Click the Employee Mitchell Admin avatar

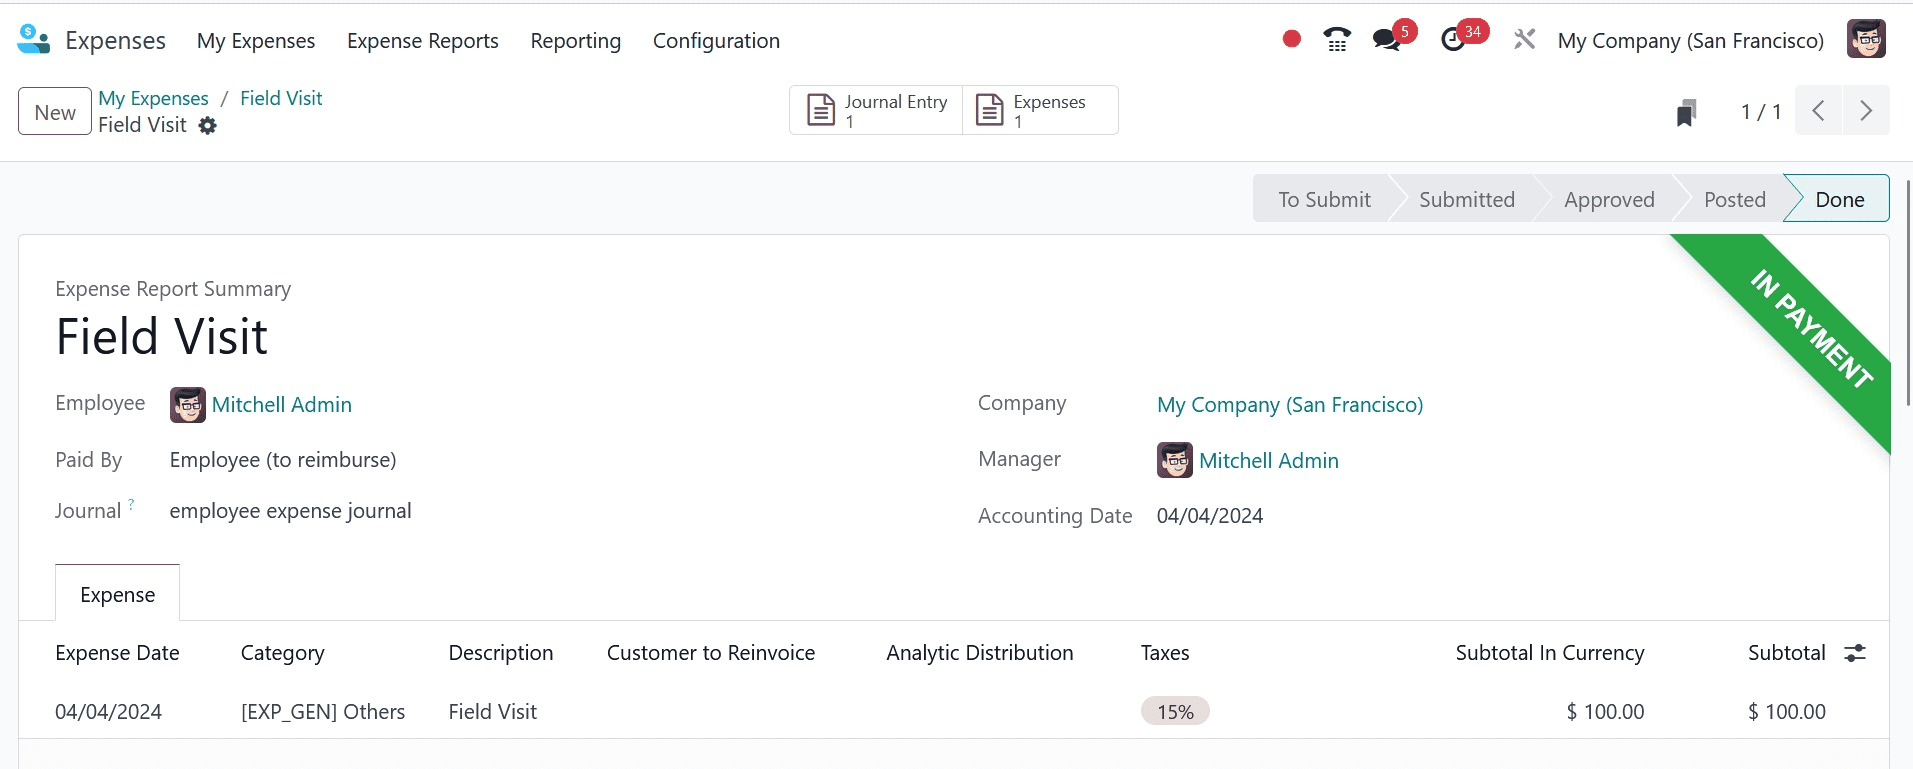[188, 405]
